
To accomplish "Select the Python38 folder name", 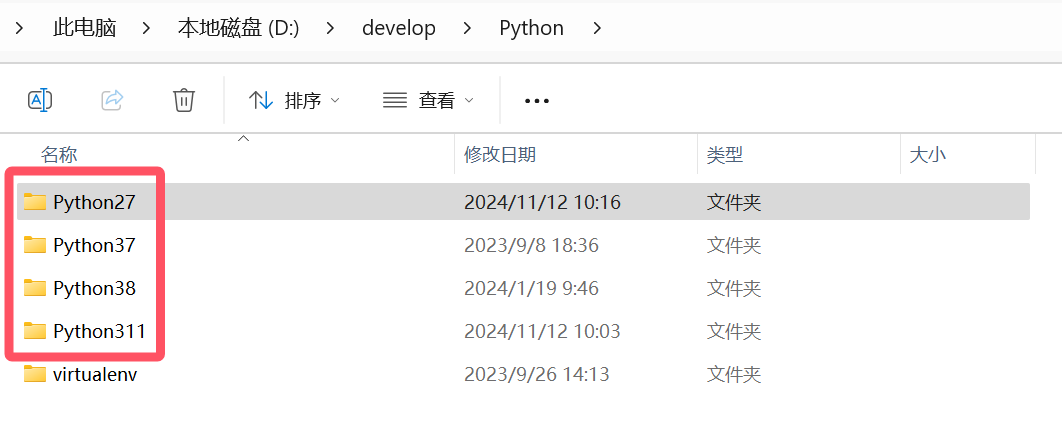I will [94, 288].
